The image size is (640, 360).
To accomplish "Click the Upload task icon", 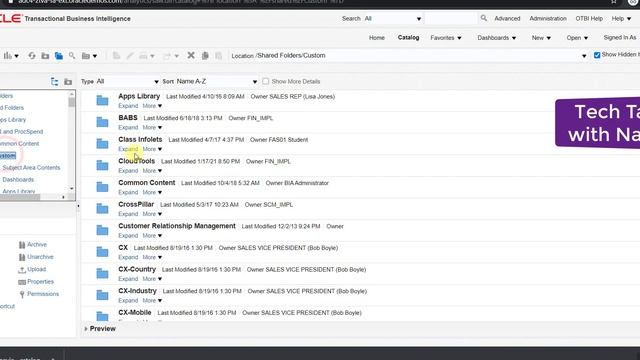I will (22, 270).
